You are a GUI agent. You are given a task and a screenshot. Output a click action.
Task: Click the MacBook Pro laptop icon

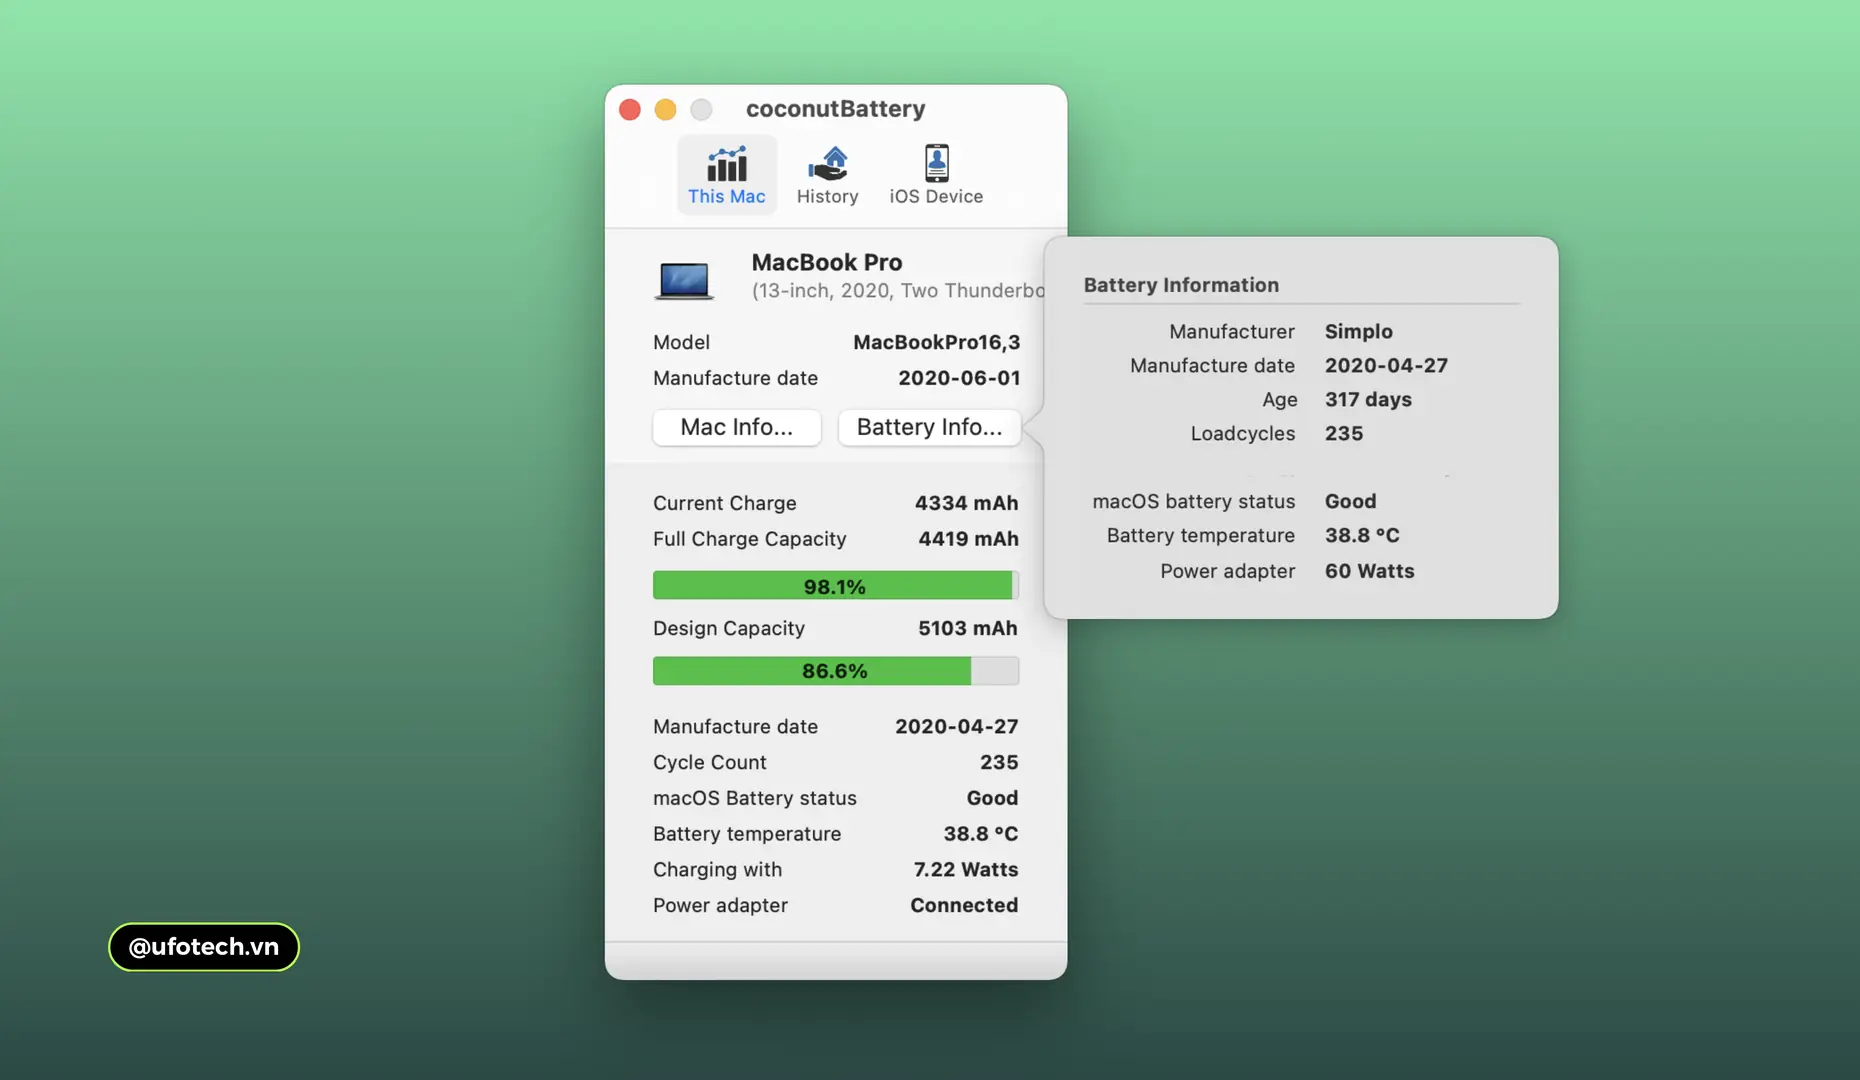click(x=684, y=281)
